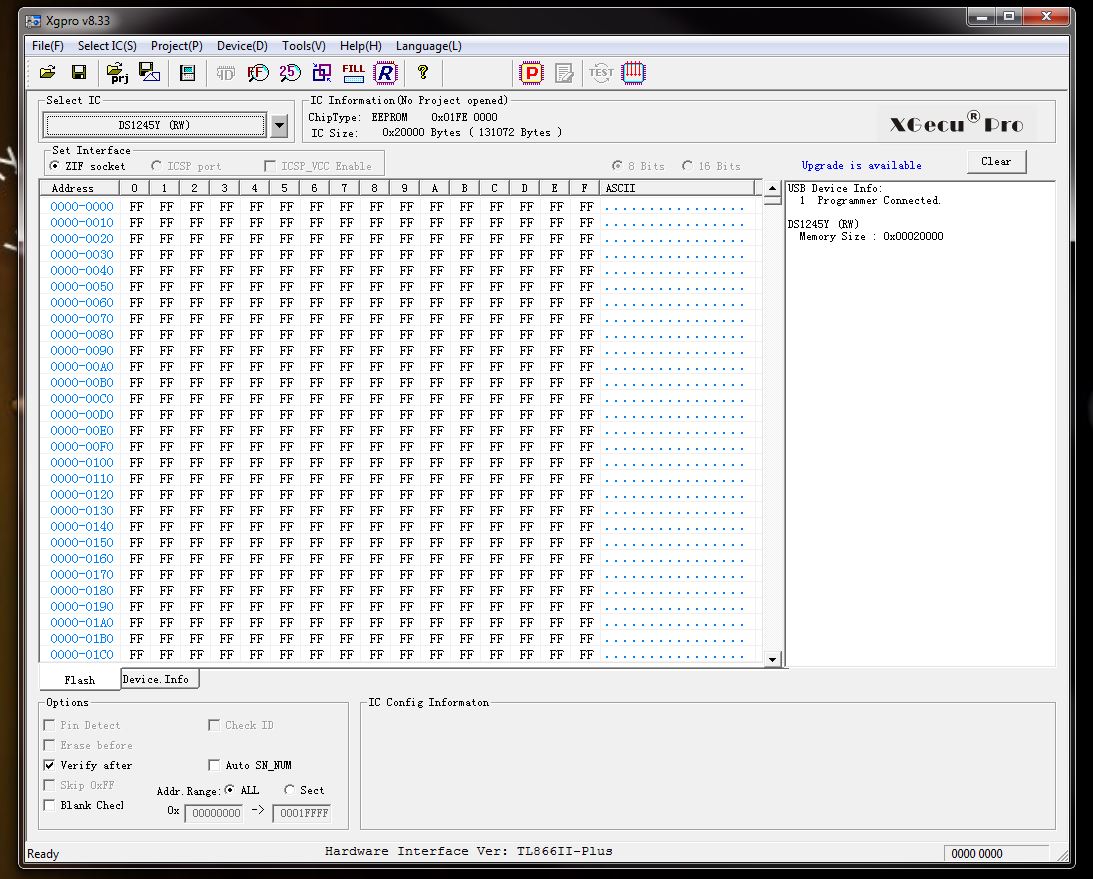
Task: Click the FILL buffer icon
Action: point(353,72)
